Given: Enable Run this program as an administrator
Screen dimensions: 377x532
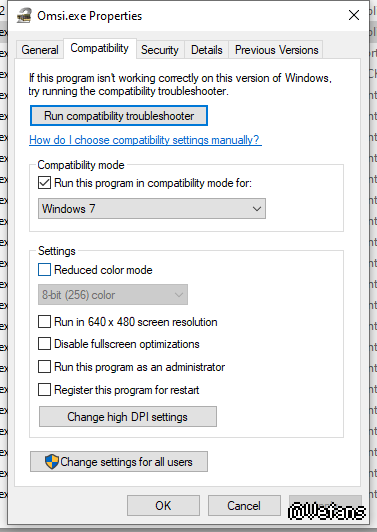Looking at the screenshot, I should (44, 367).
